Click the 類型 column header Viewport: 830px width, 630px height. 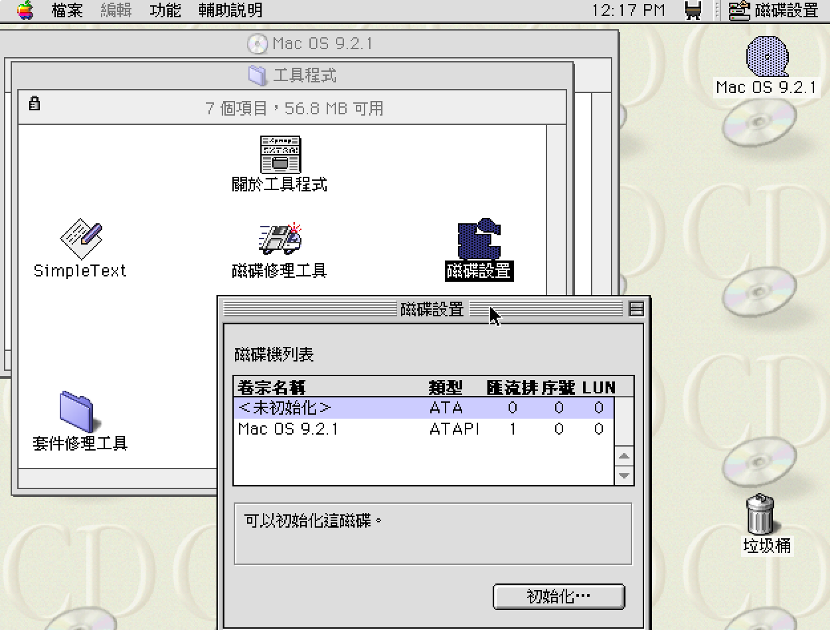[446, 388]
